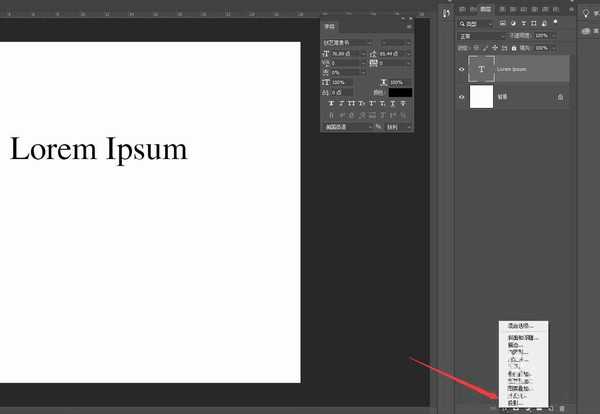Image resolution: width=600 pixels, height=414 pixels.
Task: Toggle visibility of the background layer
Action: point(462,97)
